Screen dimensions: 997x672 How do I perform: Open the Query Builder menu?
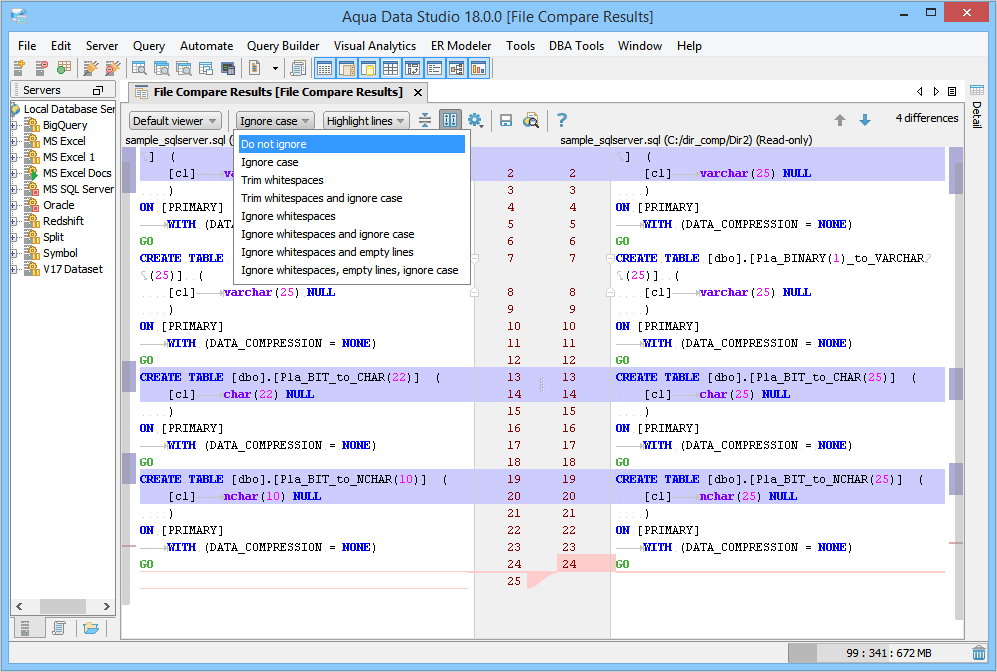pyautogui.click(x=283, y=46)
